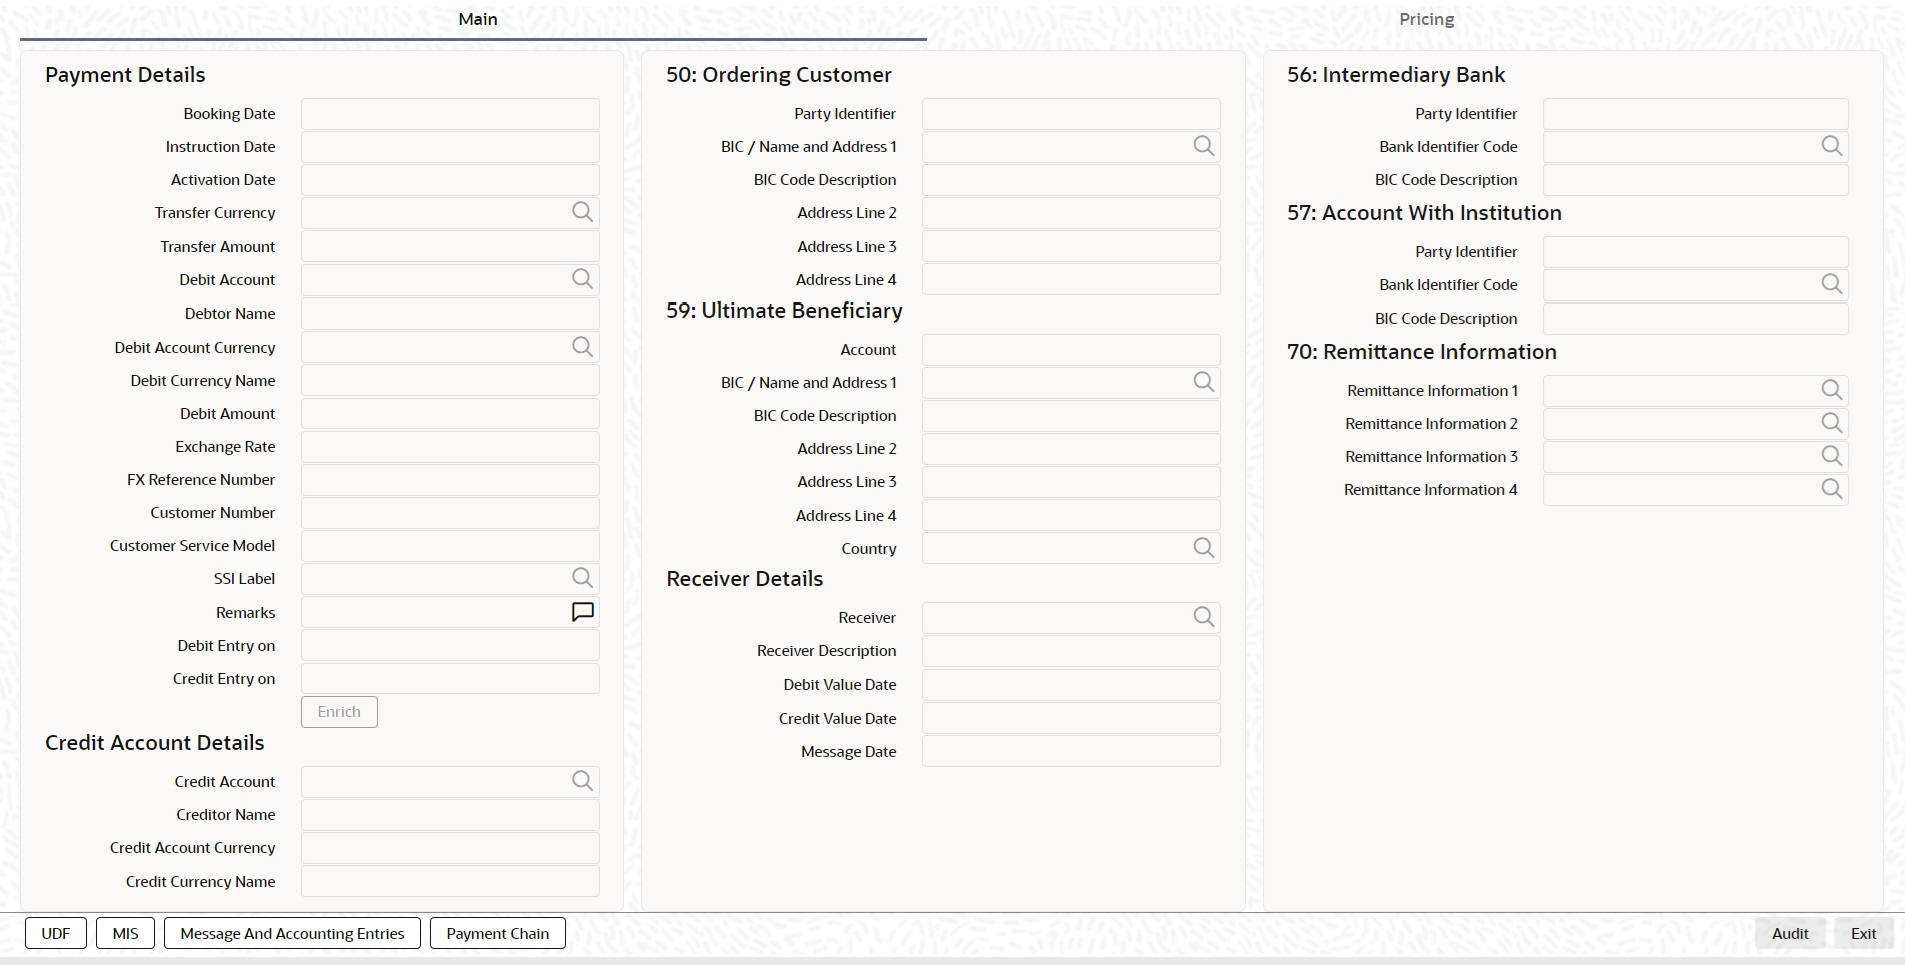This screenshot has height=965, width=1905.
Task: Search Ordering Customer BIC / Name lookup
Action: tap(1204, 146)
